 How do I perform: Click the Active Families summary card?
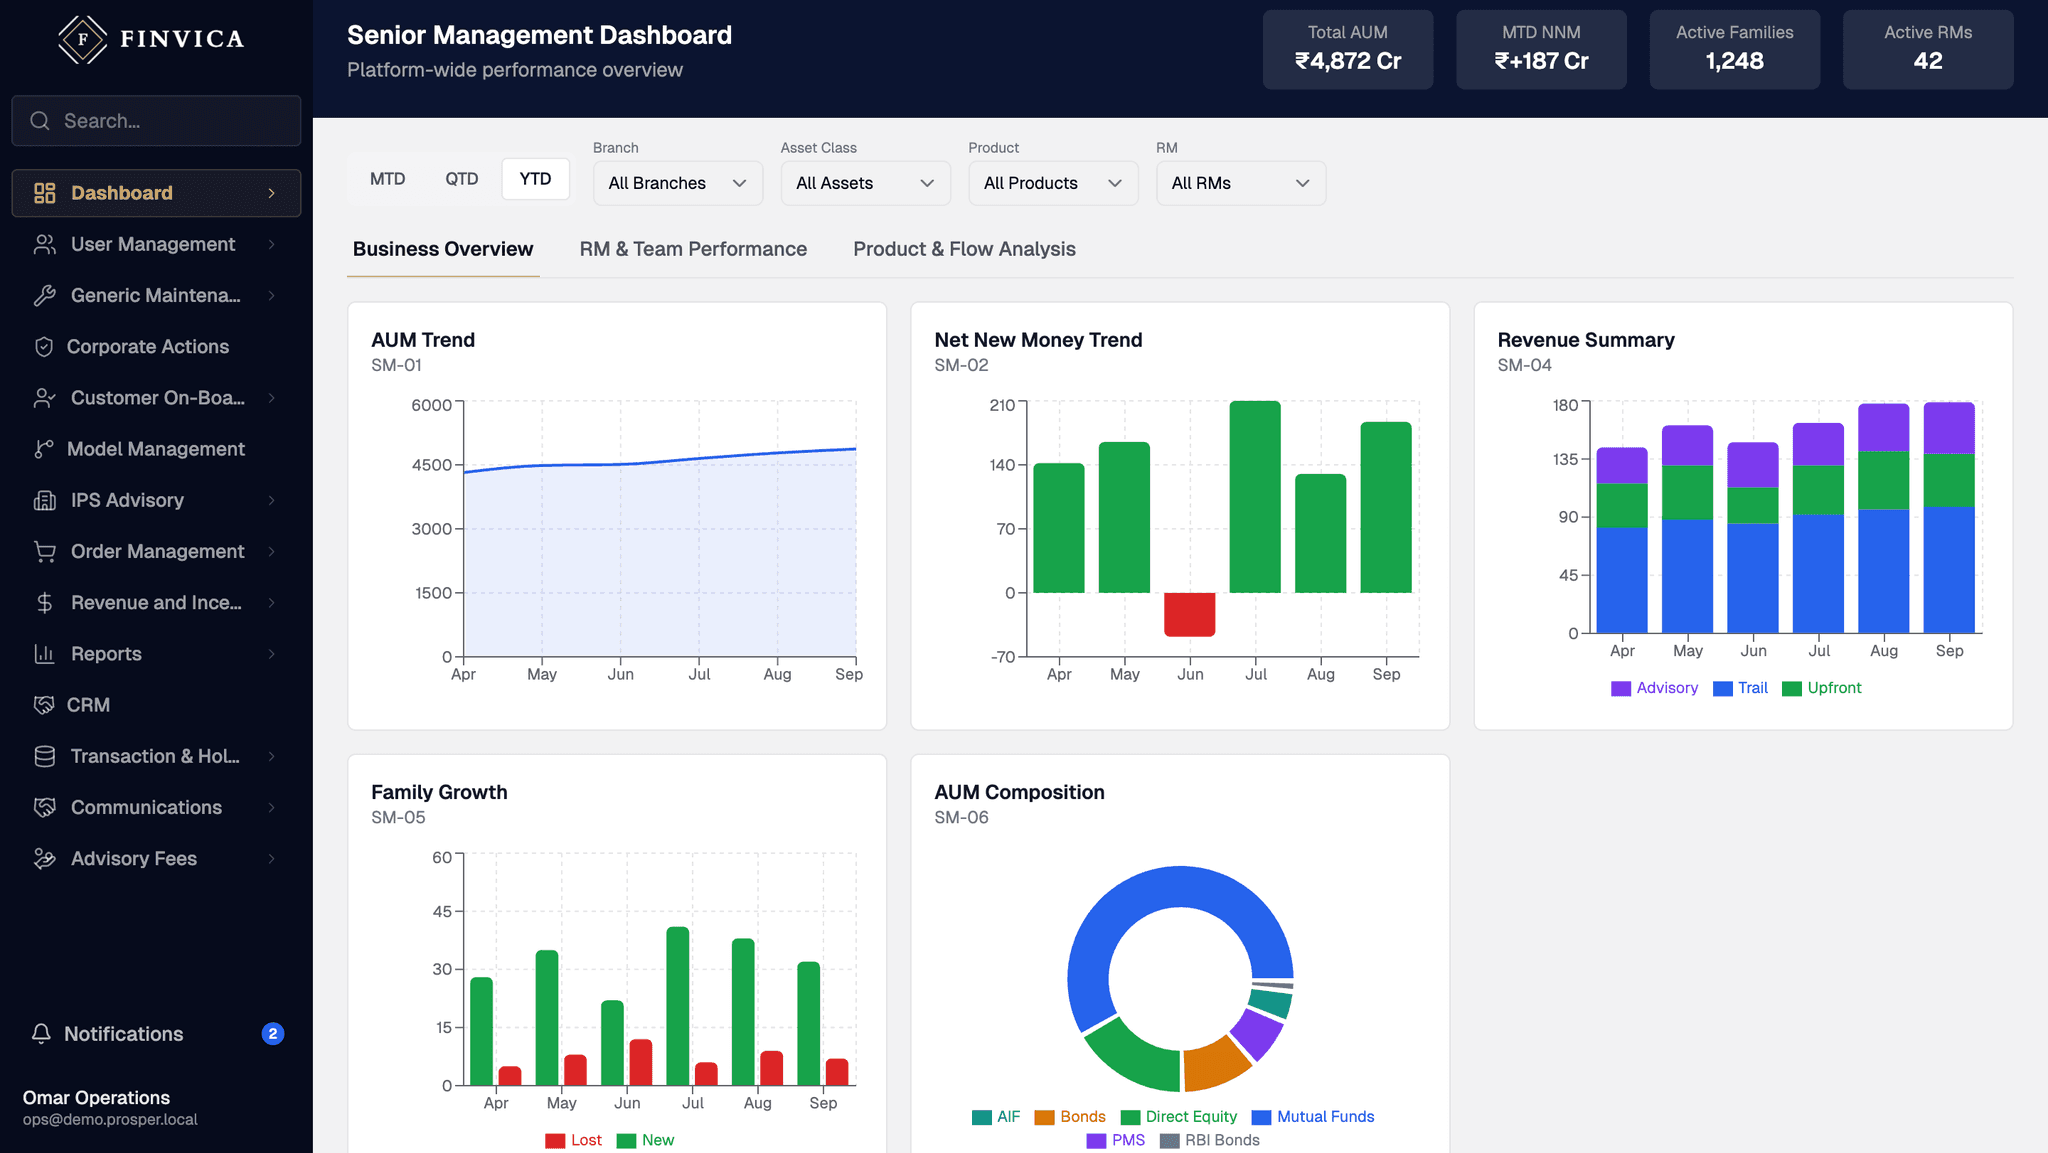[1734, 49]
